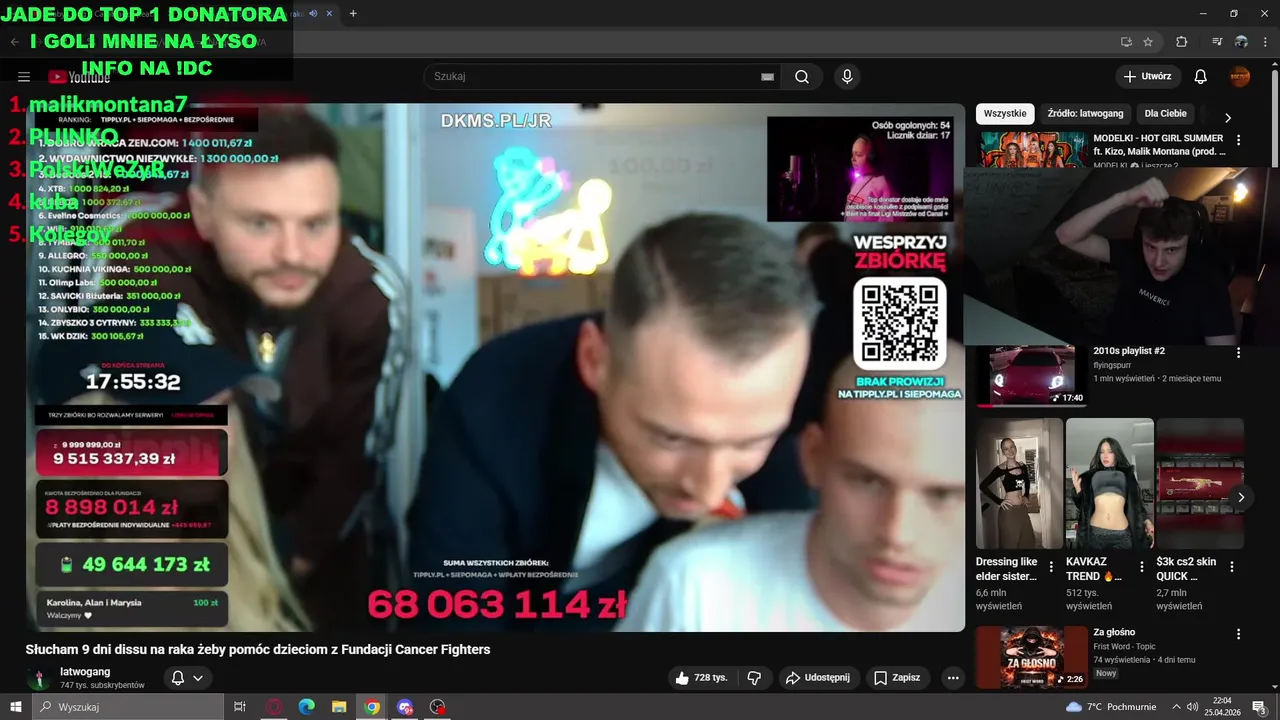
Task: Mute the tab via the speaker icon
Action: (313, 13)
